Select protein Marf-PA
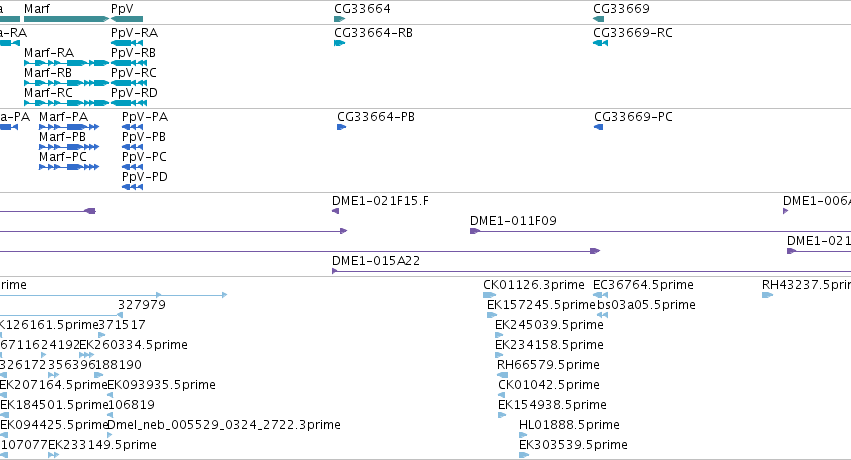 click(69, 127)
